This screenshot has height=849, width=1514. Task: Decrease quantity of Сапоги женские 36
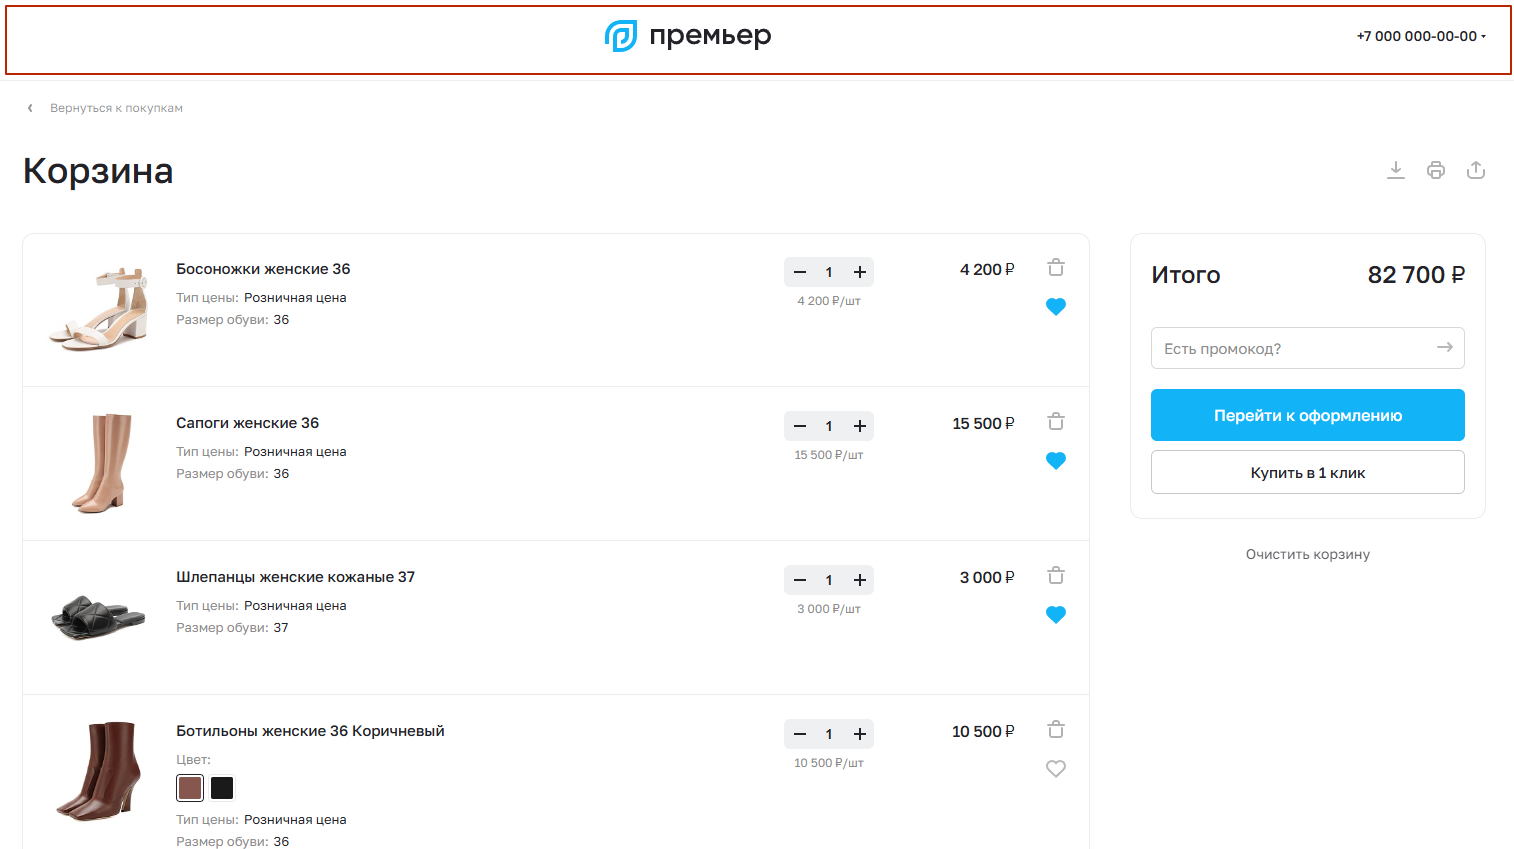tap(800, 426)
